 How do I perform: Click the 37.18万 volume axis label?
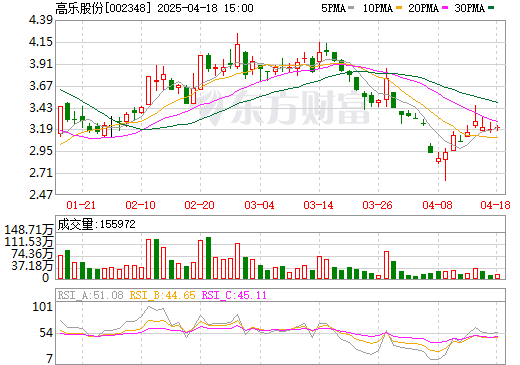tap(32, 266)
